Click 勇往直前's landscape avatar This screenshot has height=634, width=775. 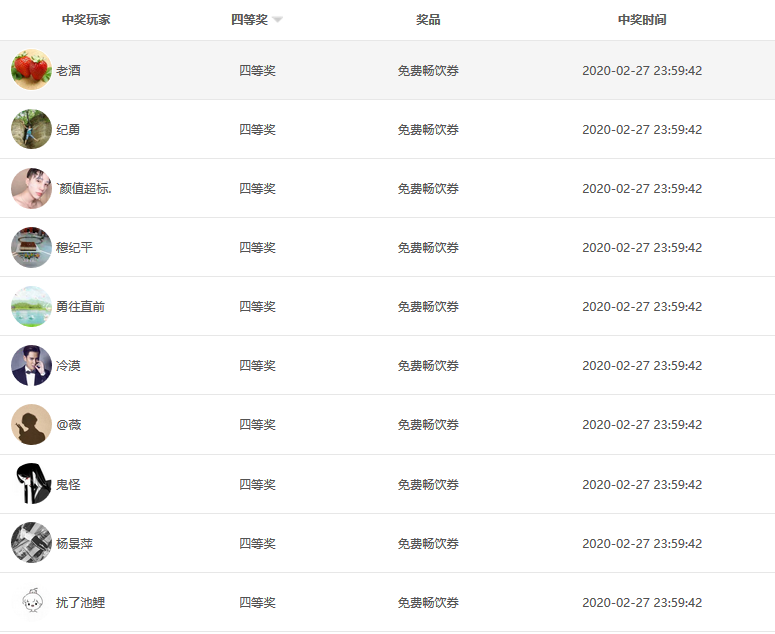tap(31, 306)
